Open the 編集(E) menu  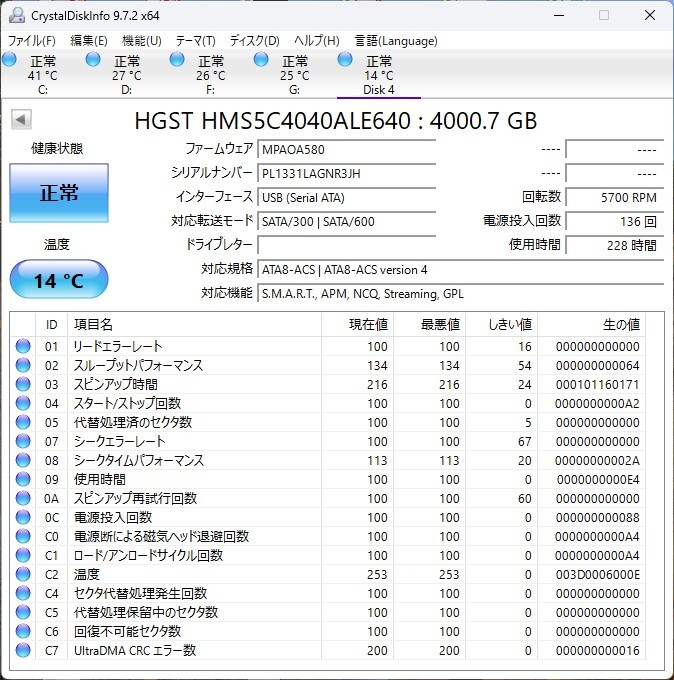[89, 41]
